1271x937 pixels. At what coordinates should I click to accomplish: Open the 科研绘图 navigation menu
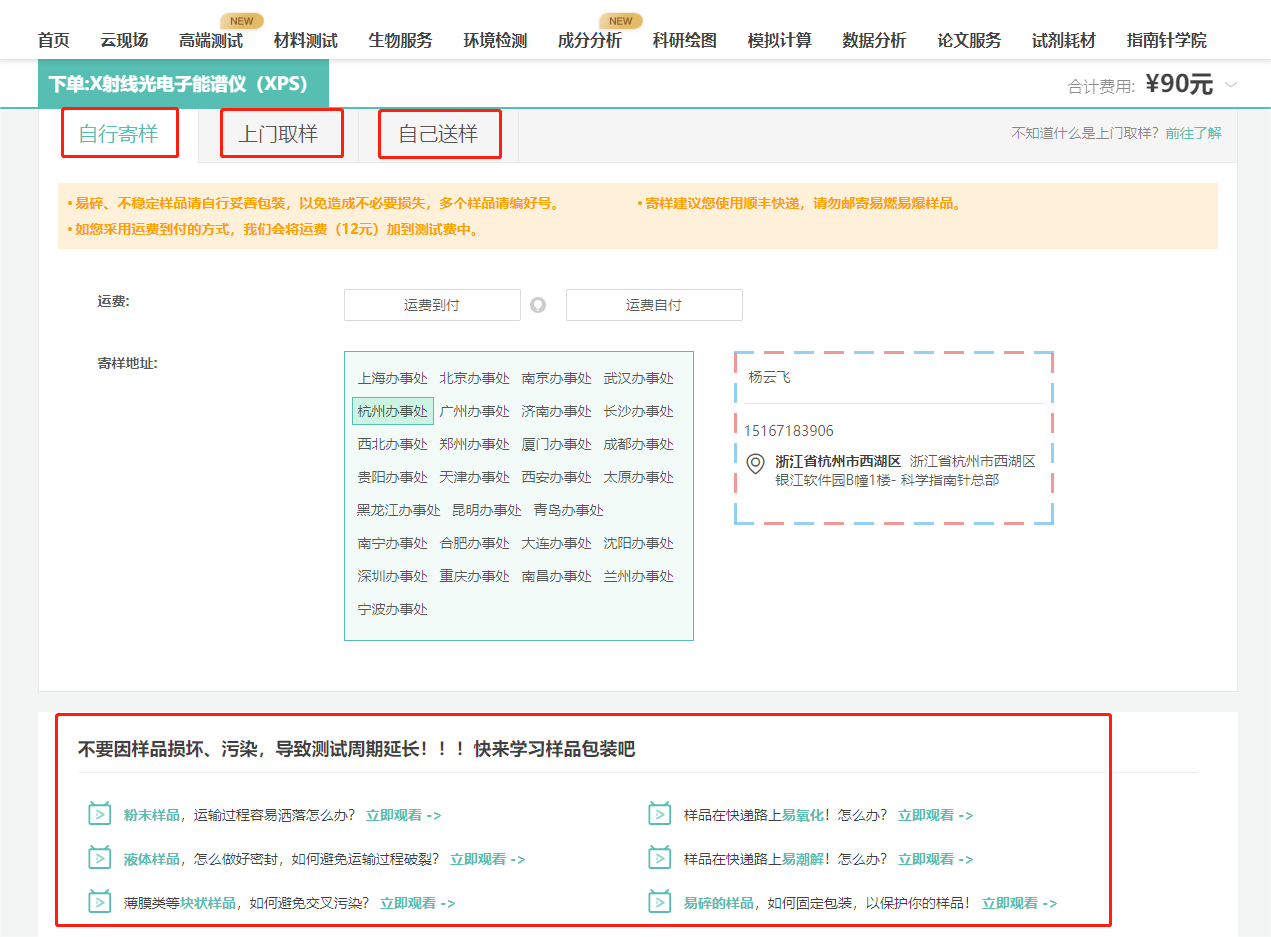pyautogui.click(x=684, y=40)
